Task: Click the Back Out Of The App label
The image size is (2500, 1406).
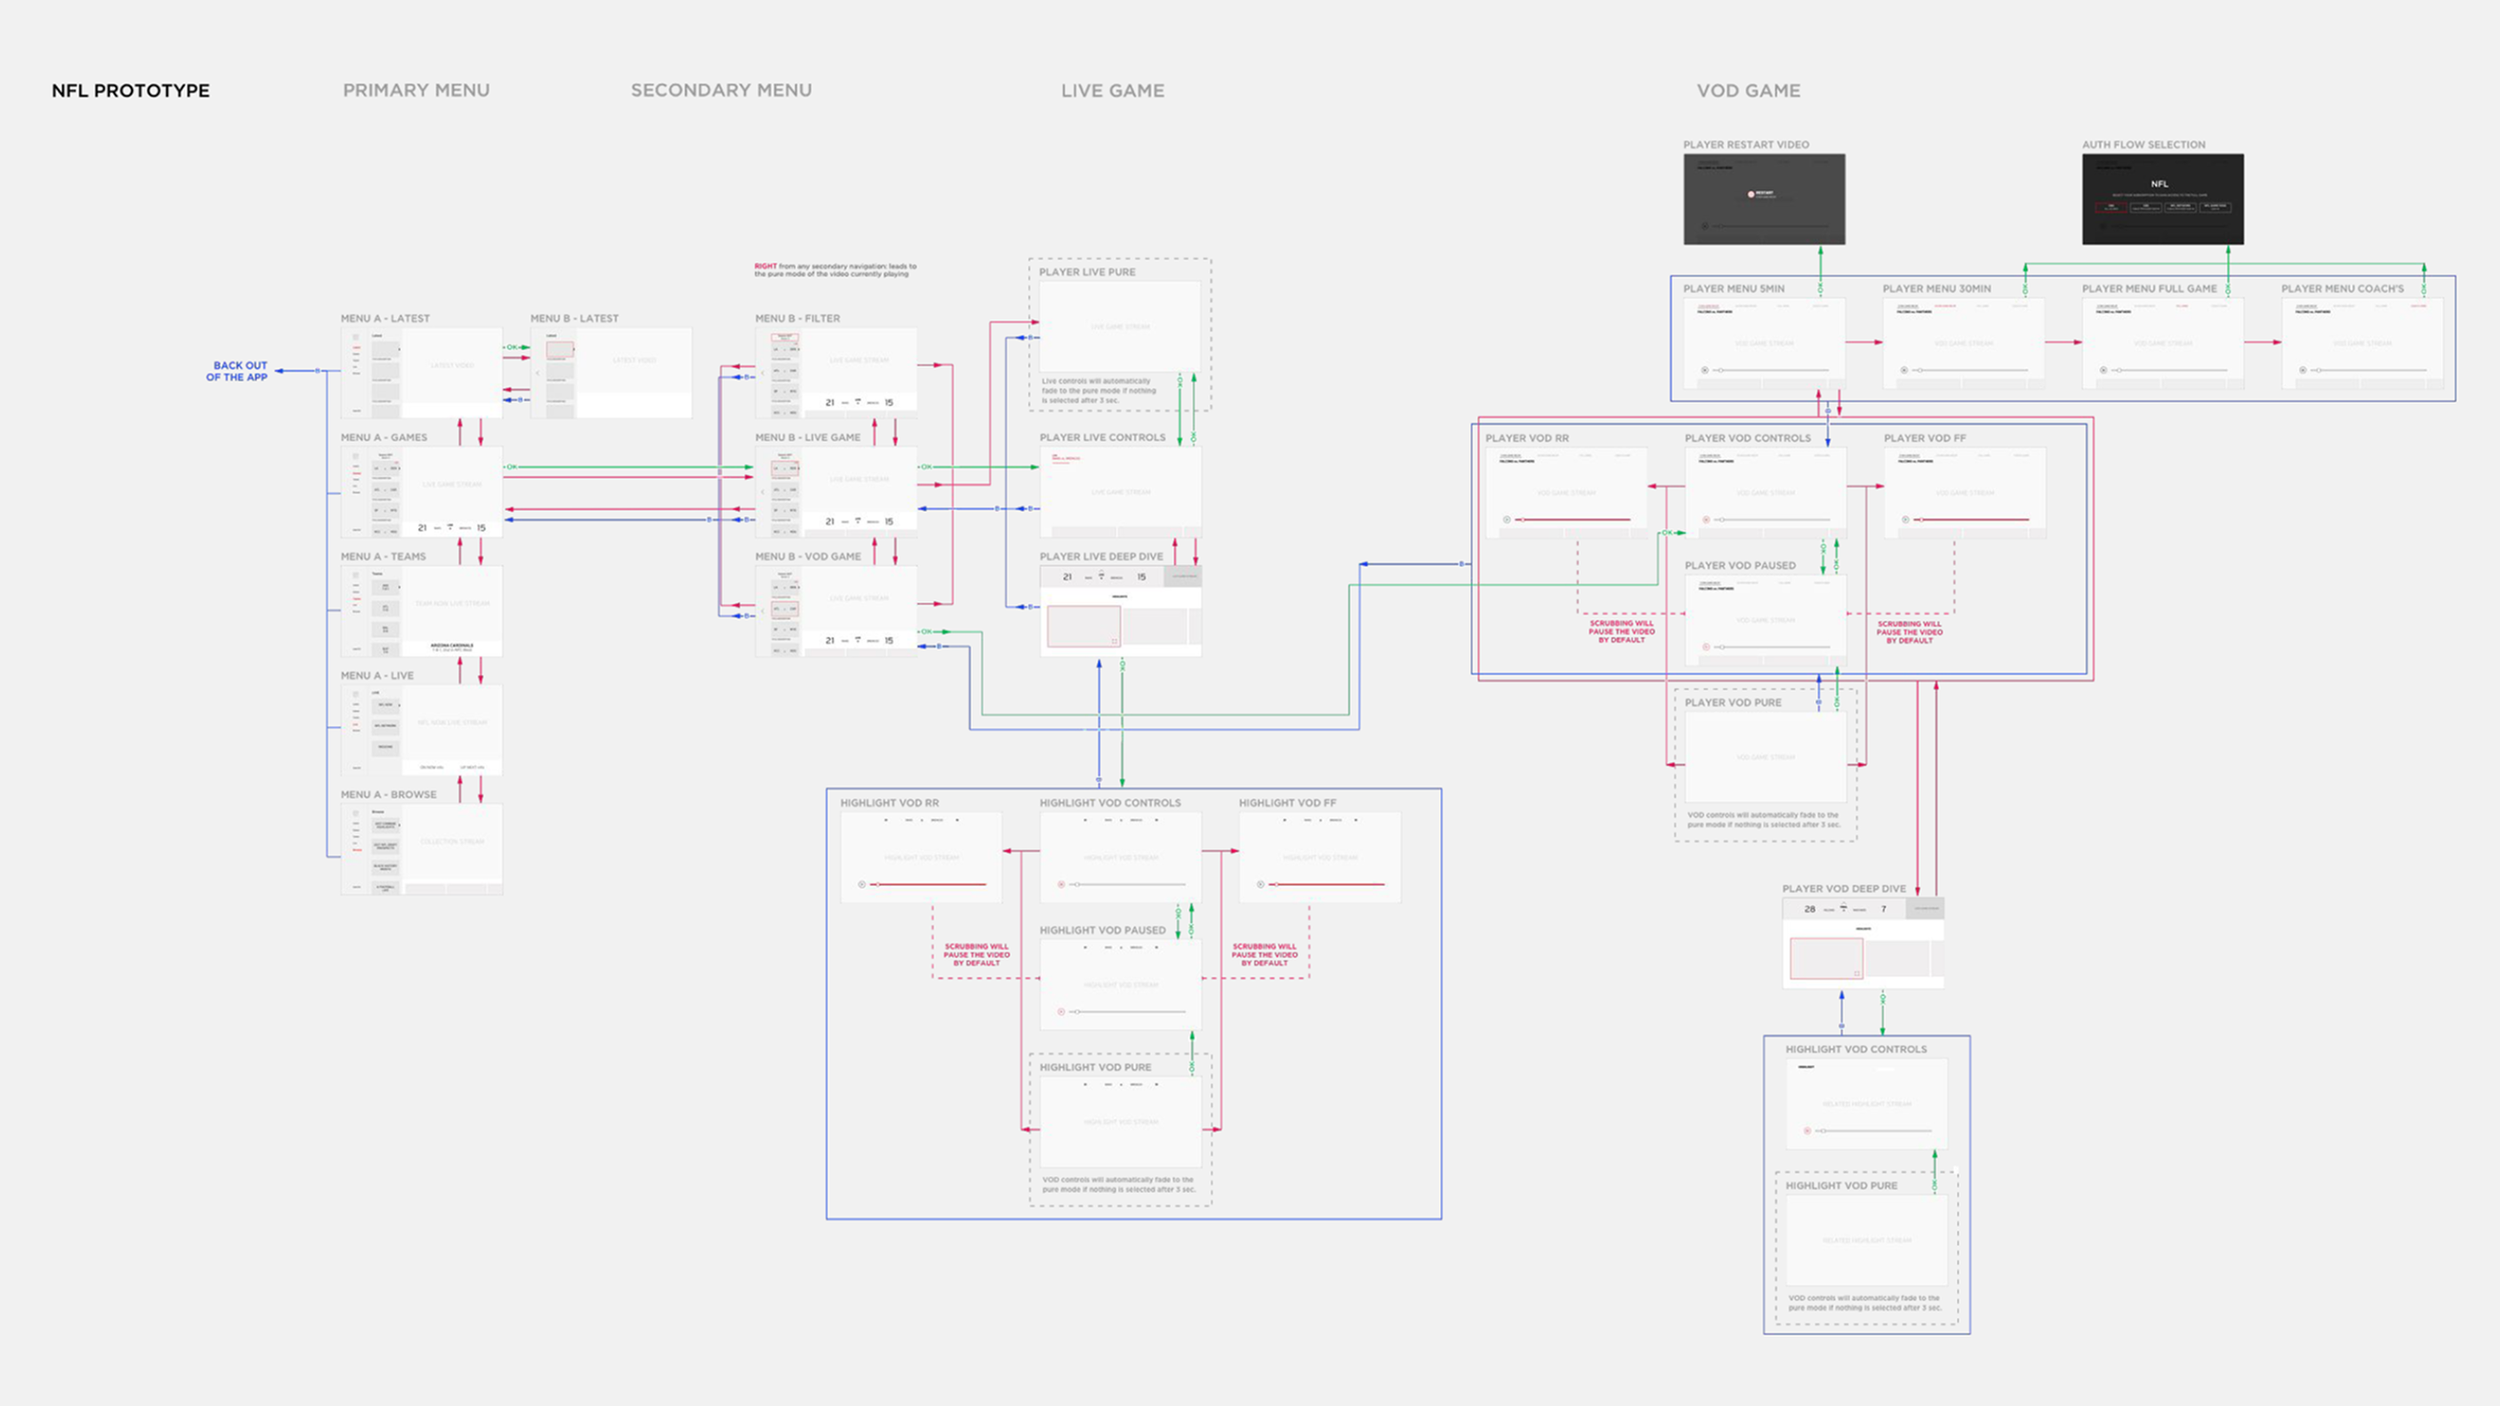Action: point(237,372)
